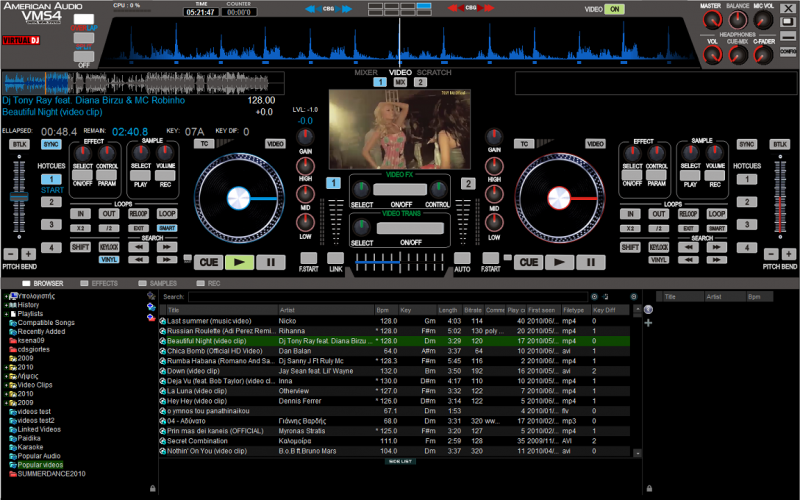Click the X2 loop double on deck 1

[x=81, y=228]
